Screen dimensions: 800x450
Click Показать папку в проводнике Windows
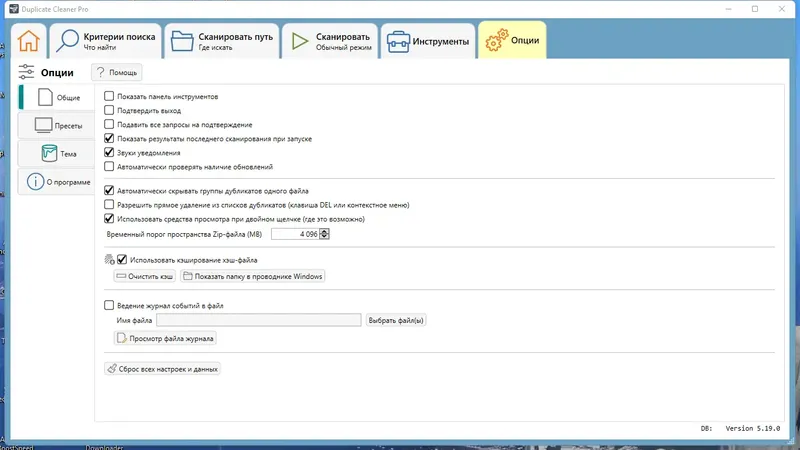tap(253, 276)
